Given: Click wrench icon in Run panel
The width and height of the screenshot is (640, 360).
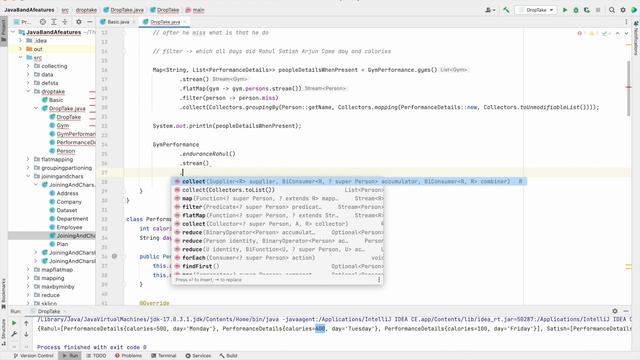Looking at the screenshot, I should [14, 334].
